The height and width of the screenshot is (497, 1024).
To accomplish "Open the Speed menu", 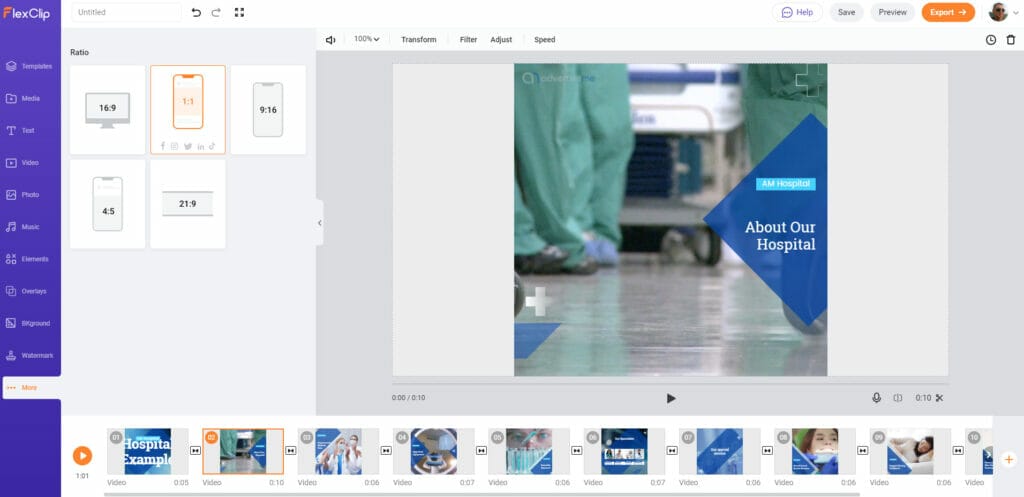I will (x=545, y=40).
